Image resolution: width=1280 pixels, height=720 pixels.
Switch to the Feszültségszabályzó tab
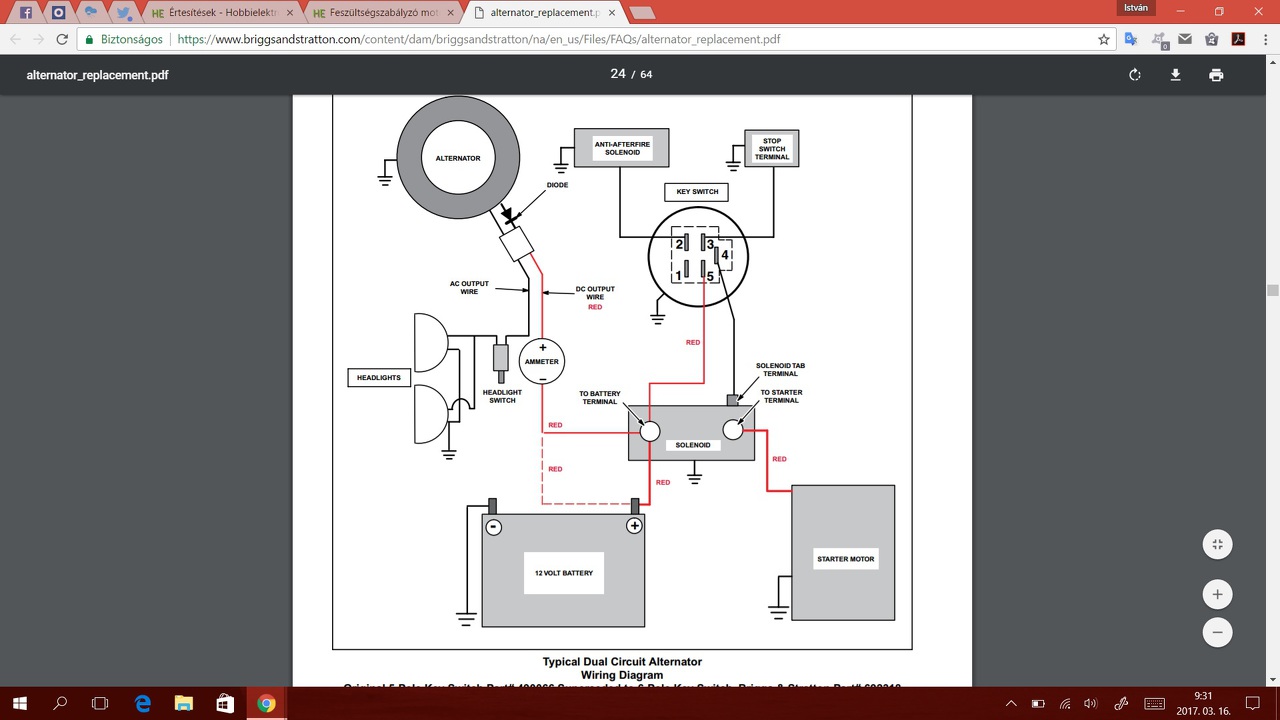pyautogui.click(x=380, y=13)
